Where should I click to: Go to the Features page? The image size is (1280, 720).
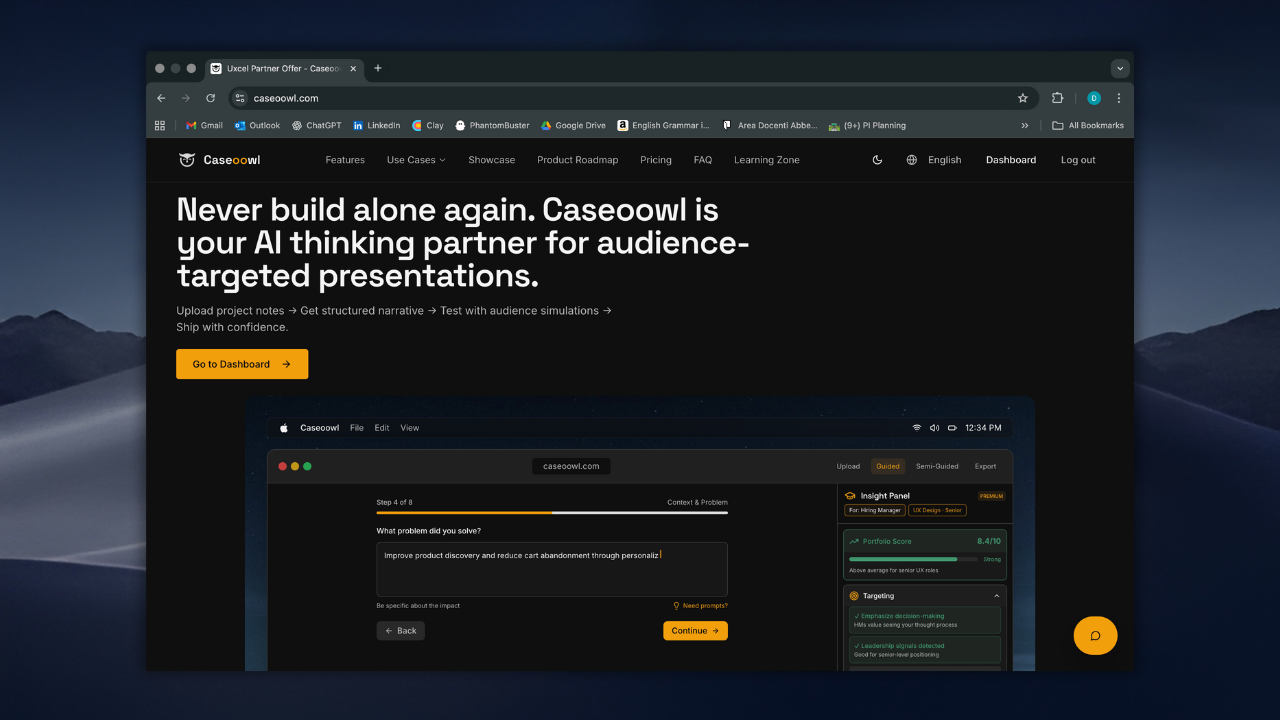tap(345, 160)
